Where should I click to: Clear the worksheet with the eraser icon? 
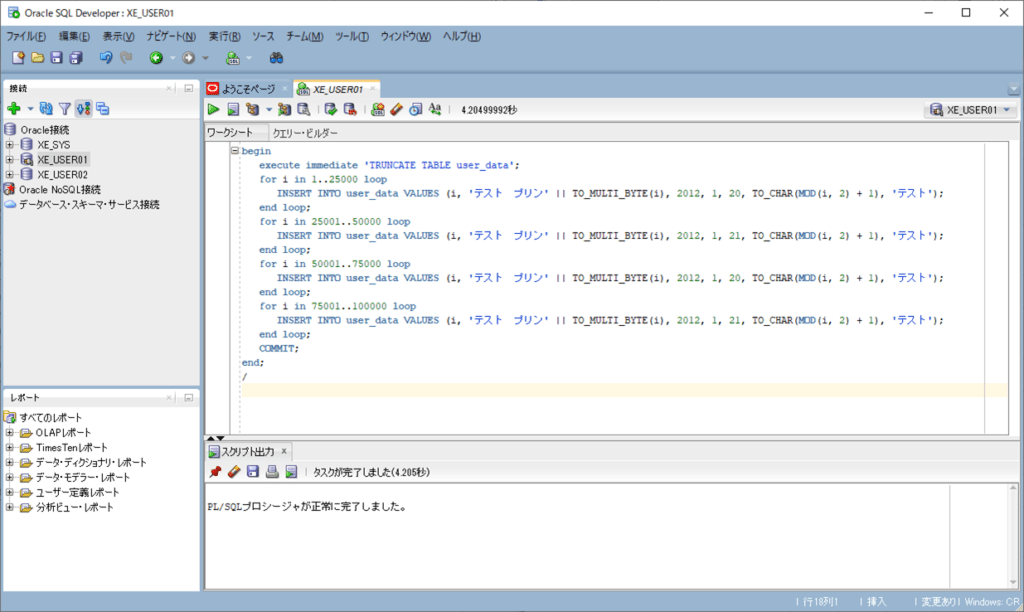[x=396, y=110]
